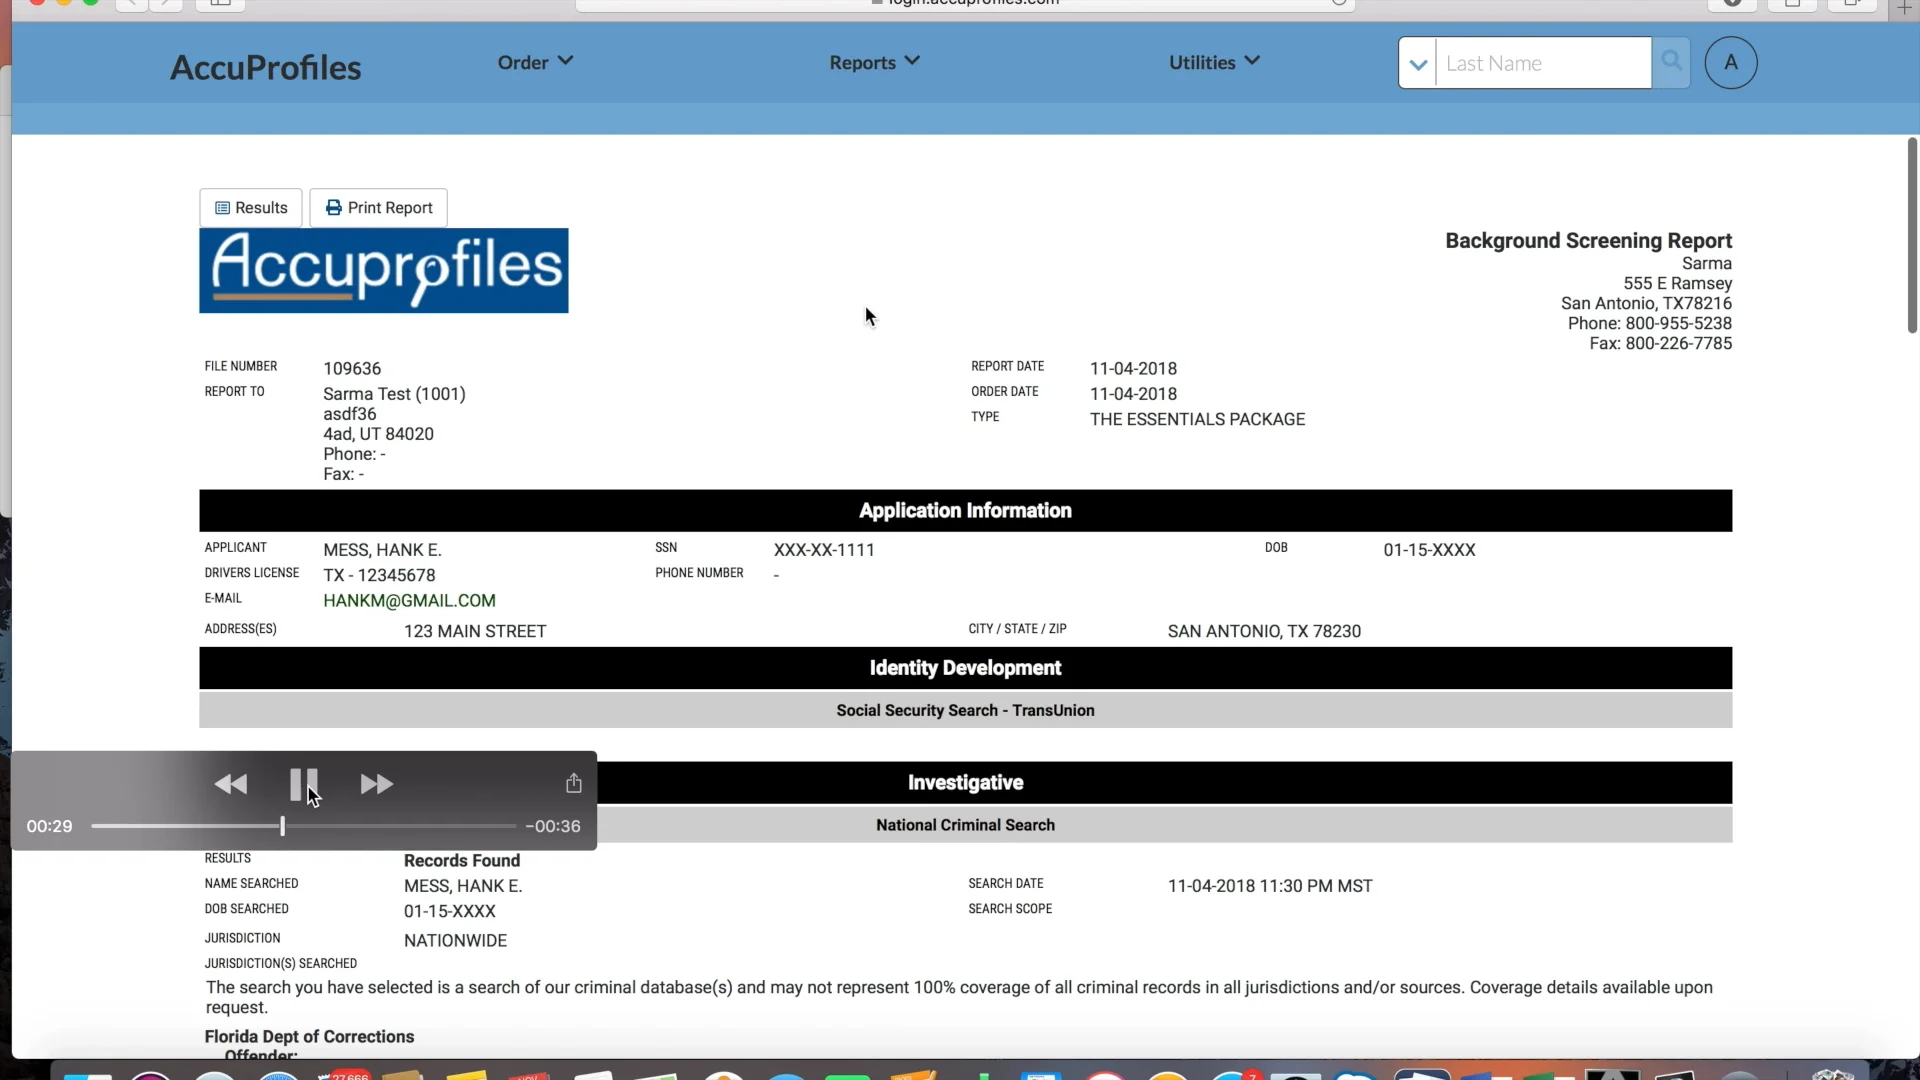Expand the Utilities dropdown menu
Screen dimensions: 1920x1080
1214,62
